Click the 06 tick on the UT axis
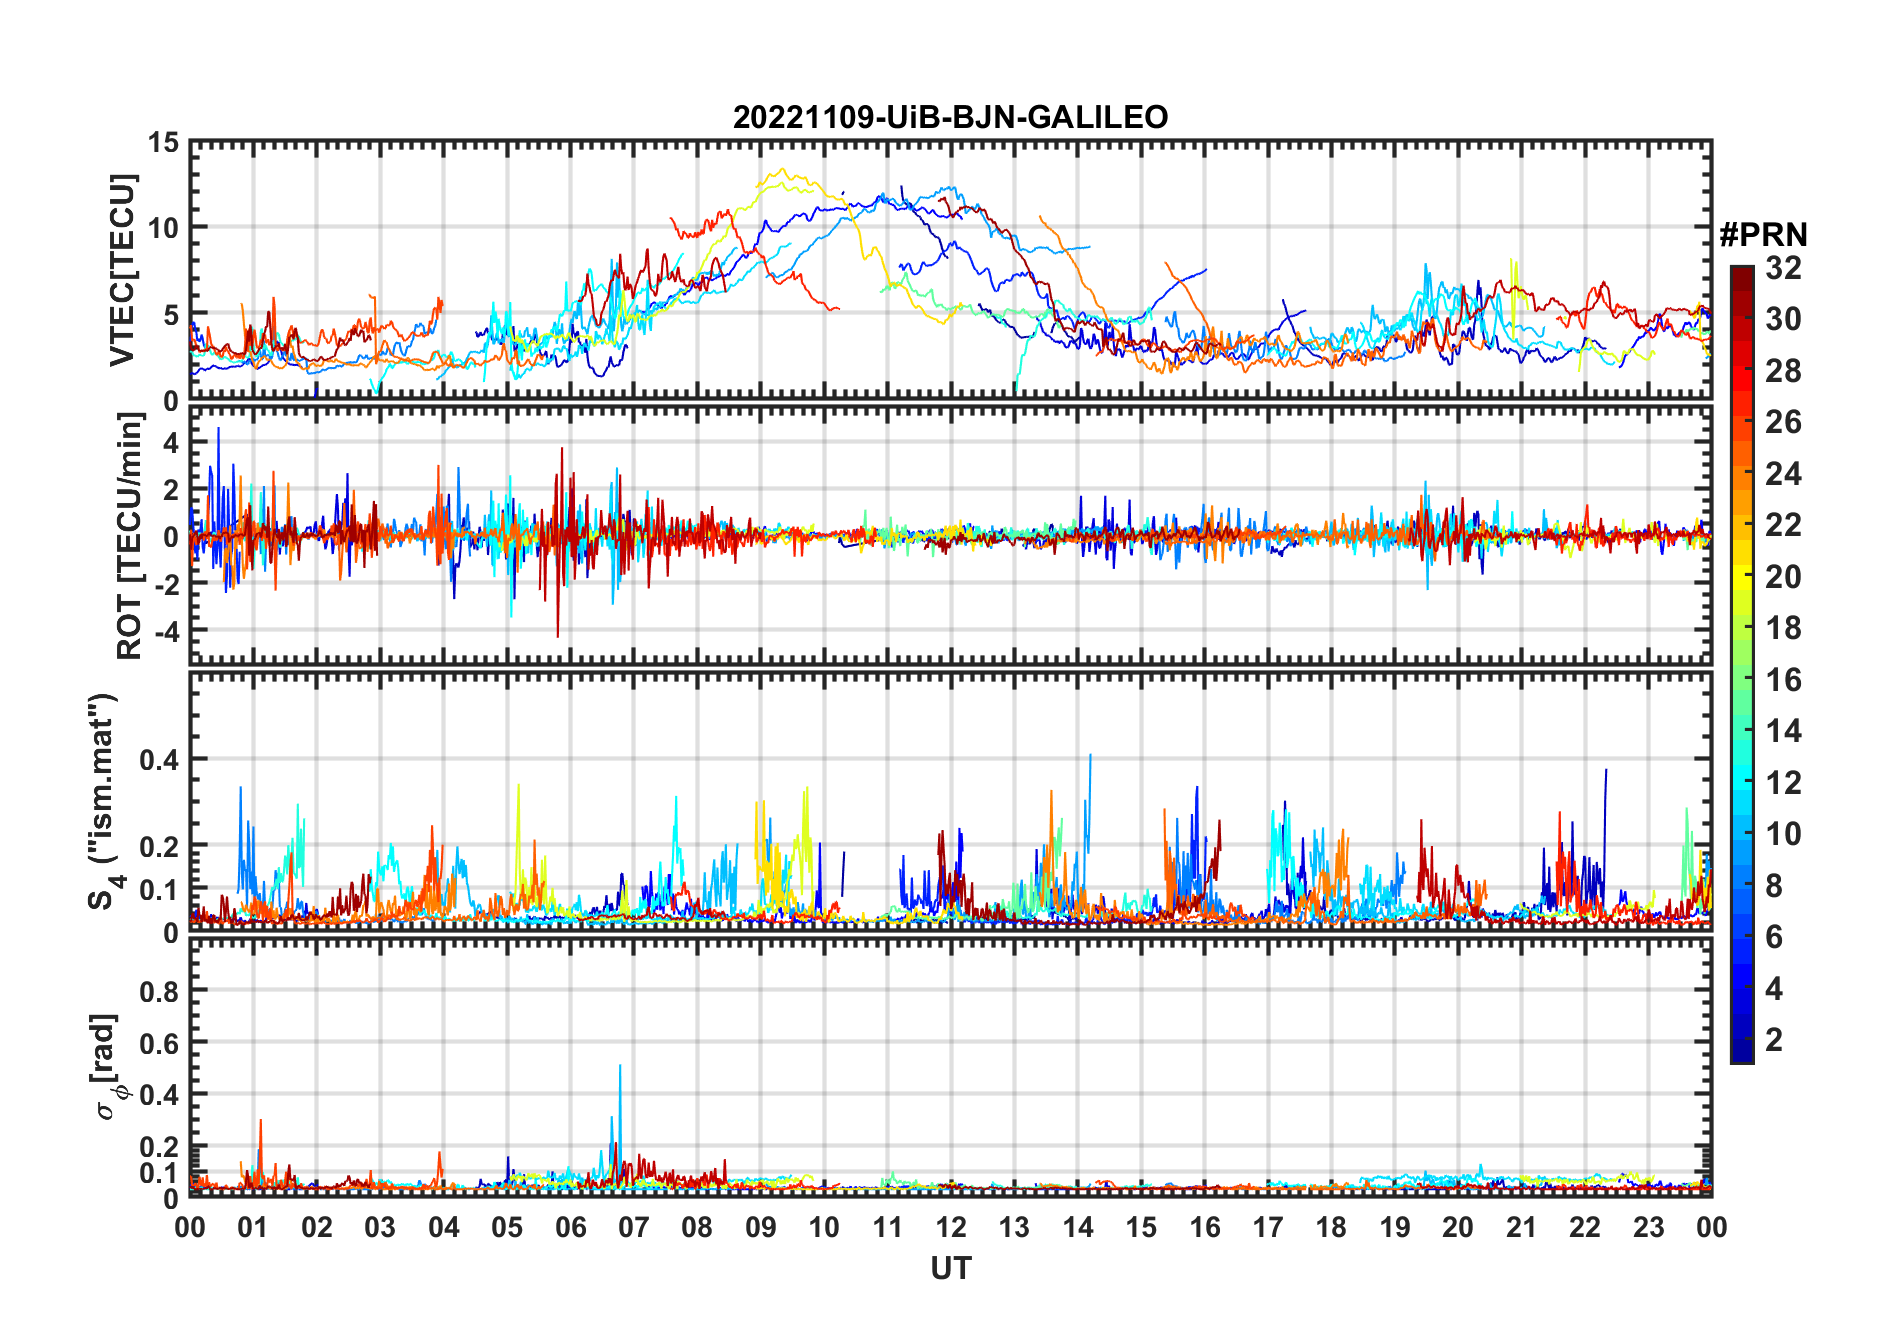The image size is (1902, 1330). point(570,1227)
